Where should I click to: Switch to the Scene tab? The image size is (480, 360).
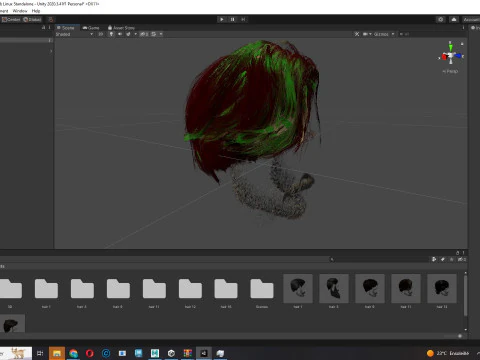(x=66, y=28)
